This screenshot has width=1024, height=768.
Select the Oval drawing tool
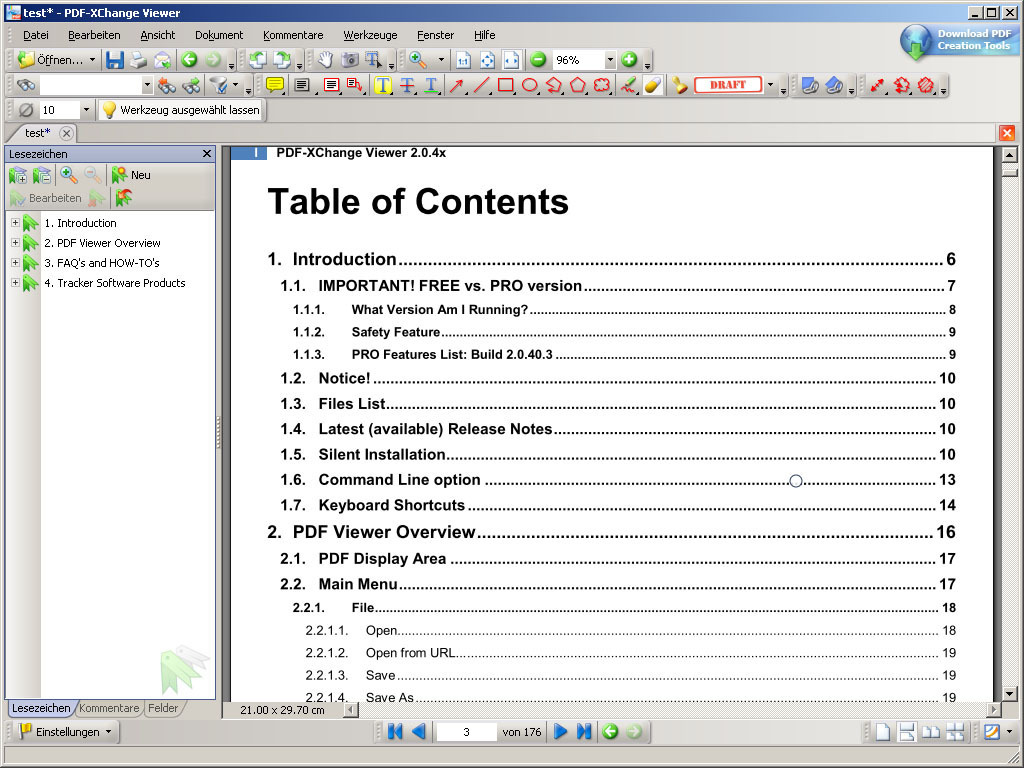[x=530, y=85]
